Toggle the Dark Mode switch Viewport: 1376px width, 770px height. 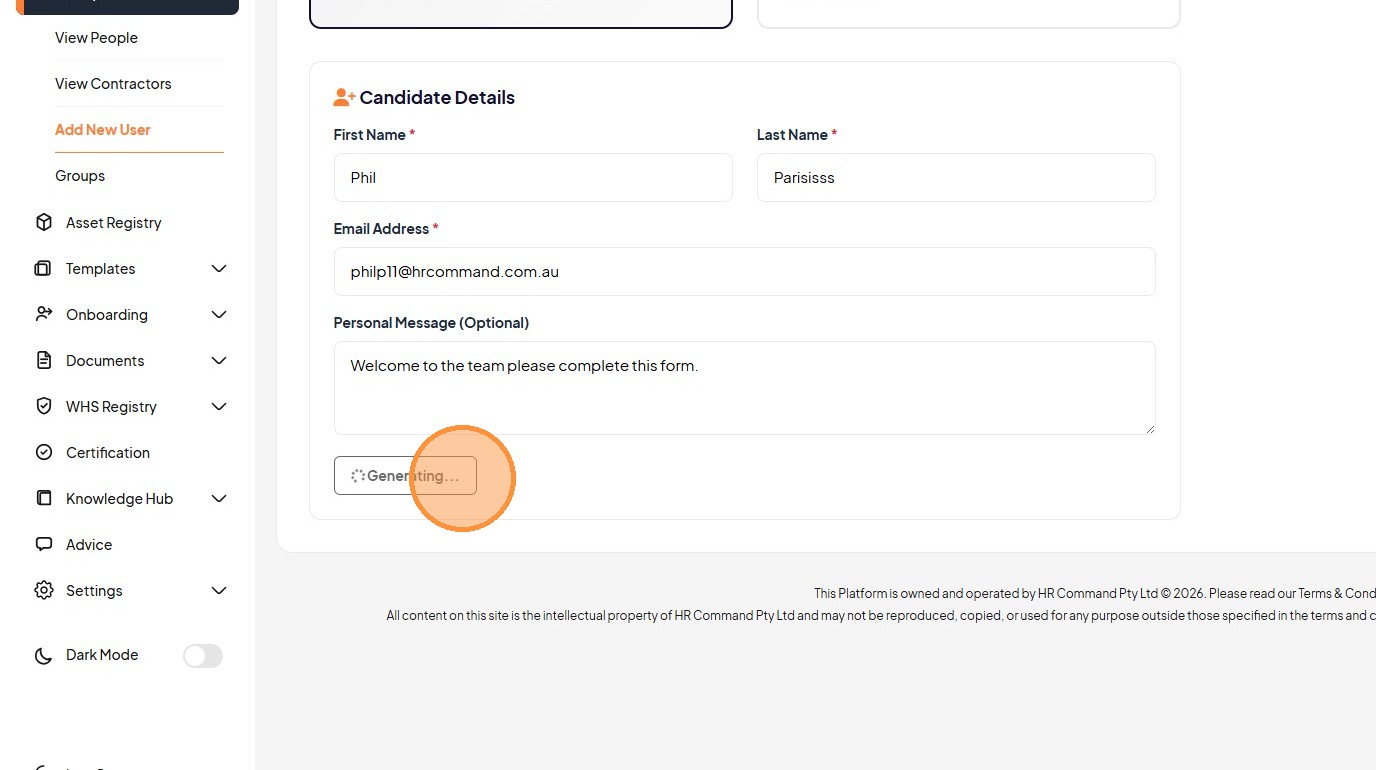[x=202, y=656]
